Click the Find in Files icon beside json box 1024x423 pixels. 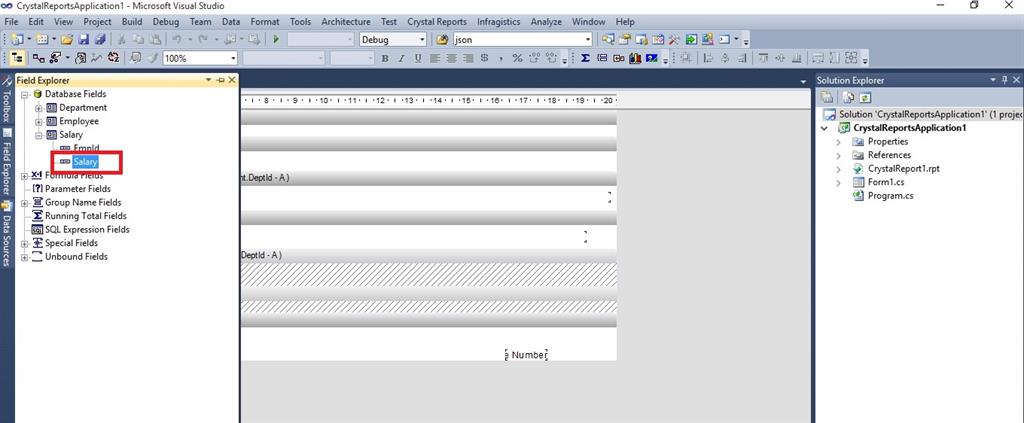pyautogui.click(x=443, y=39)
